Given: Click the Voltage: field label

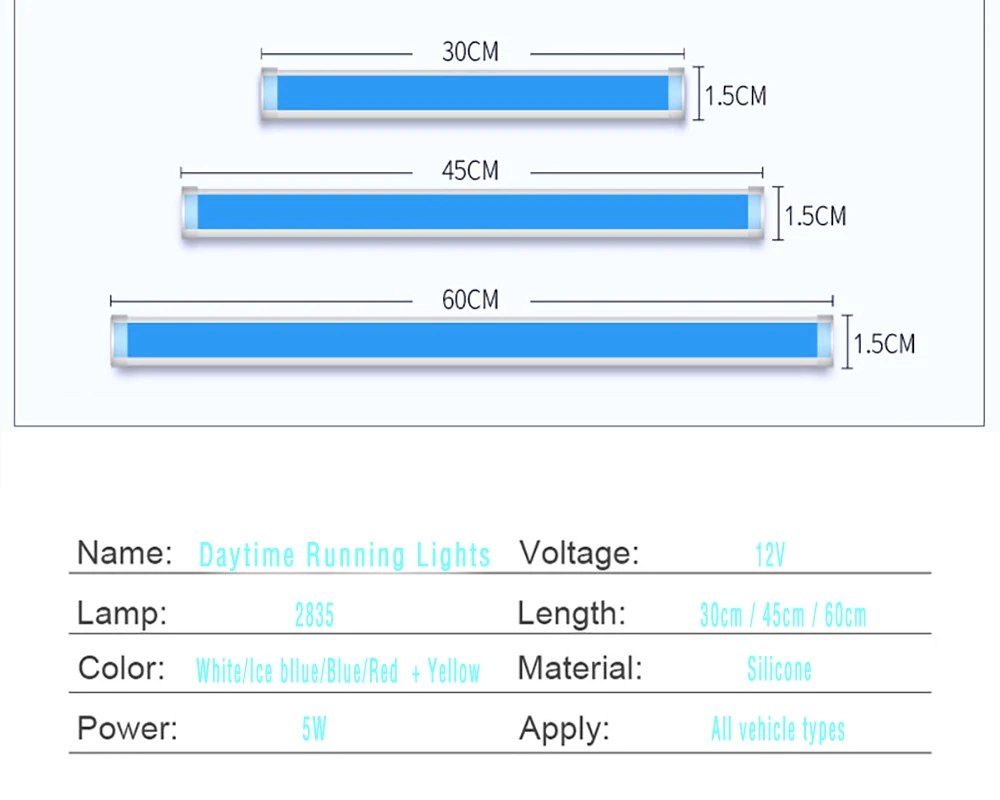Looking at the screenshot, I should point(579,552).
